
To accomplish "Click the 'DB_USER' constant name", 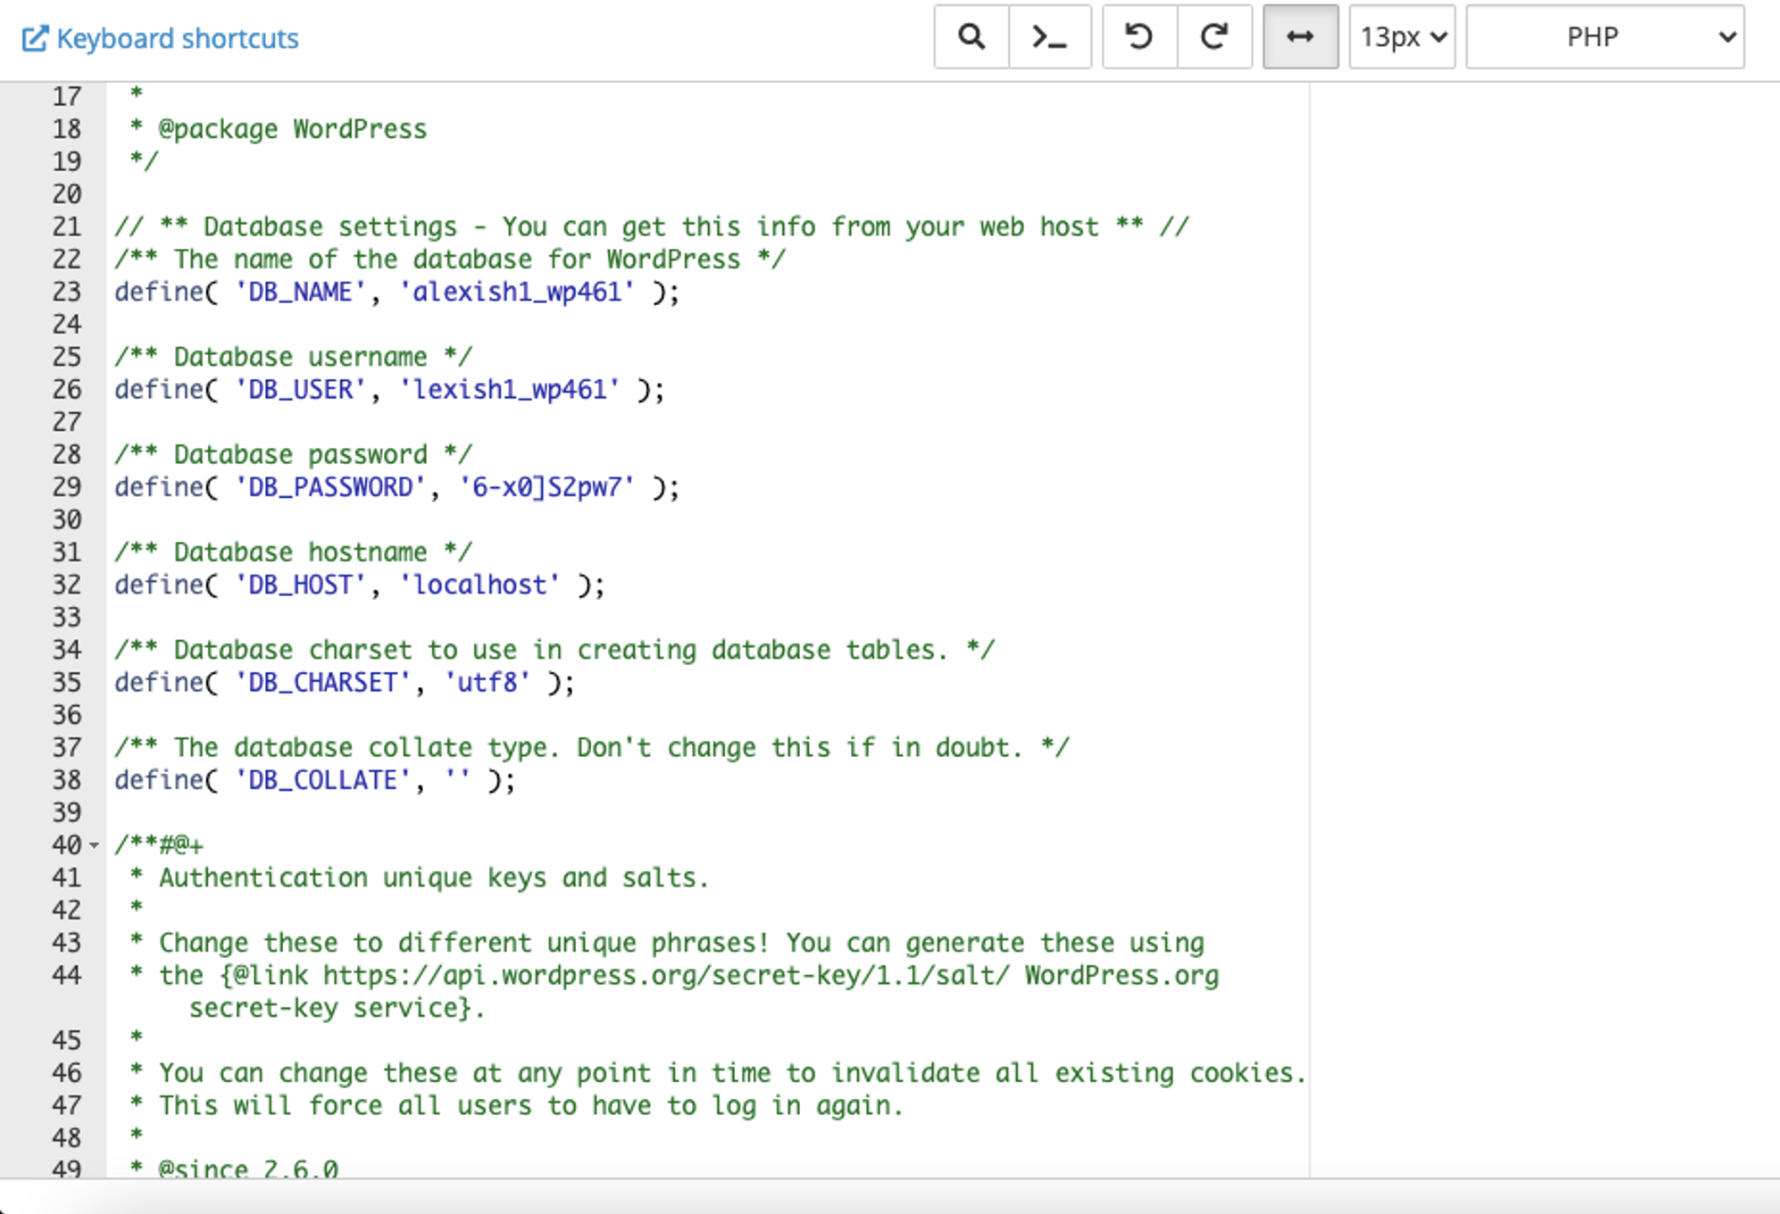I will tap(300, 389).
